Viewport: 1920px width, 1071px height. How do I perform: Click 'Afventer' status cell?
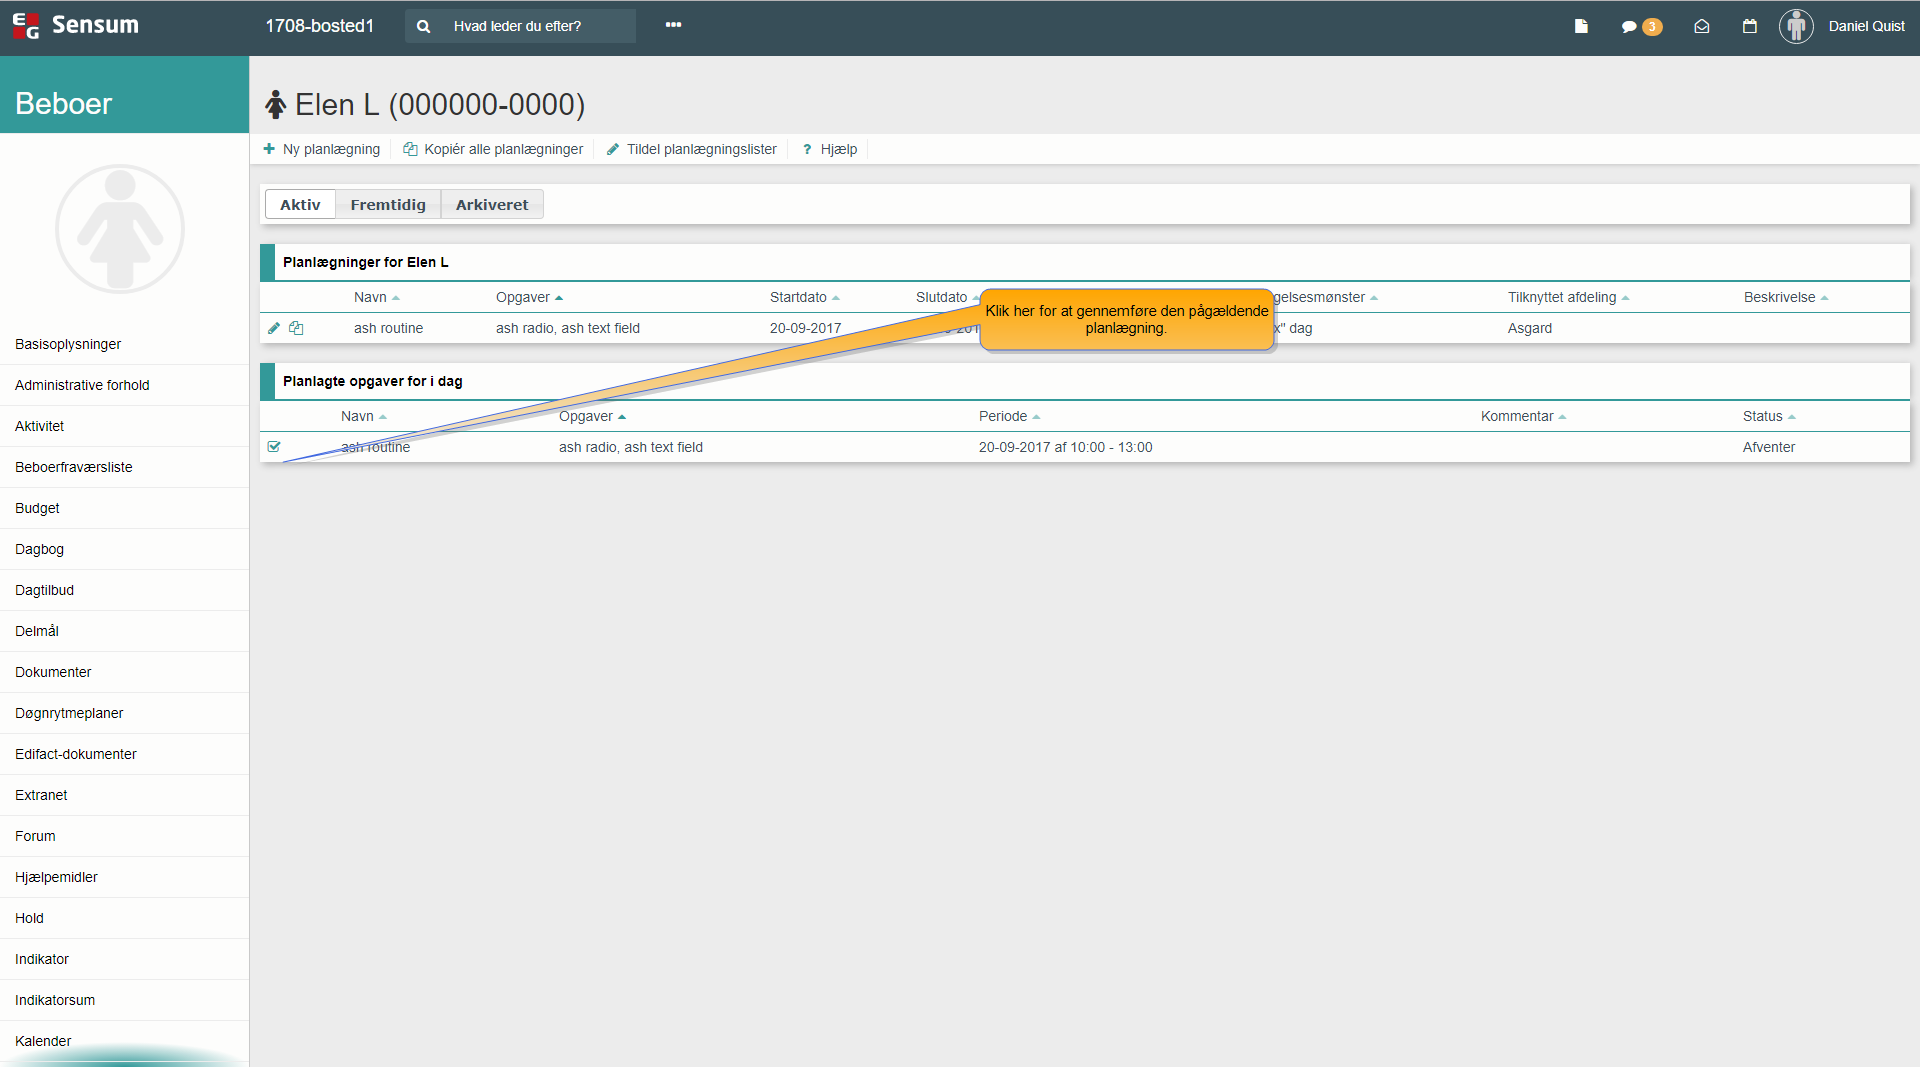click(x=1768, y=447)
